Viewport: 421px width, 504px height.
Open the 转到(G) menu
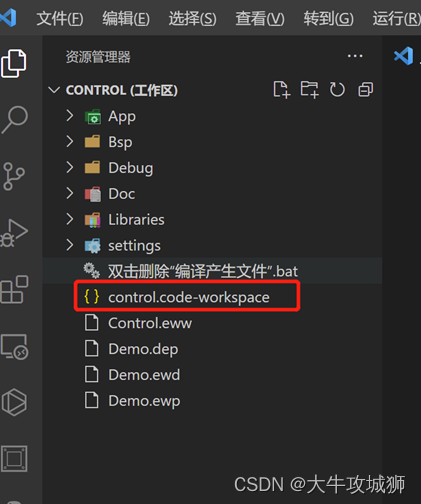[328, 18]
